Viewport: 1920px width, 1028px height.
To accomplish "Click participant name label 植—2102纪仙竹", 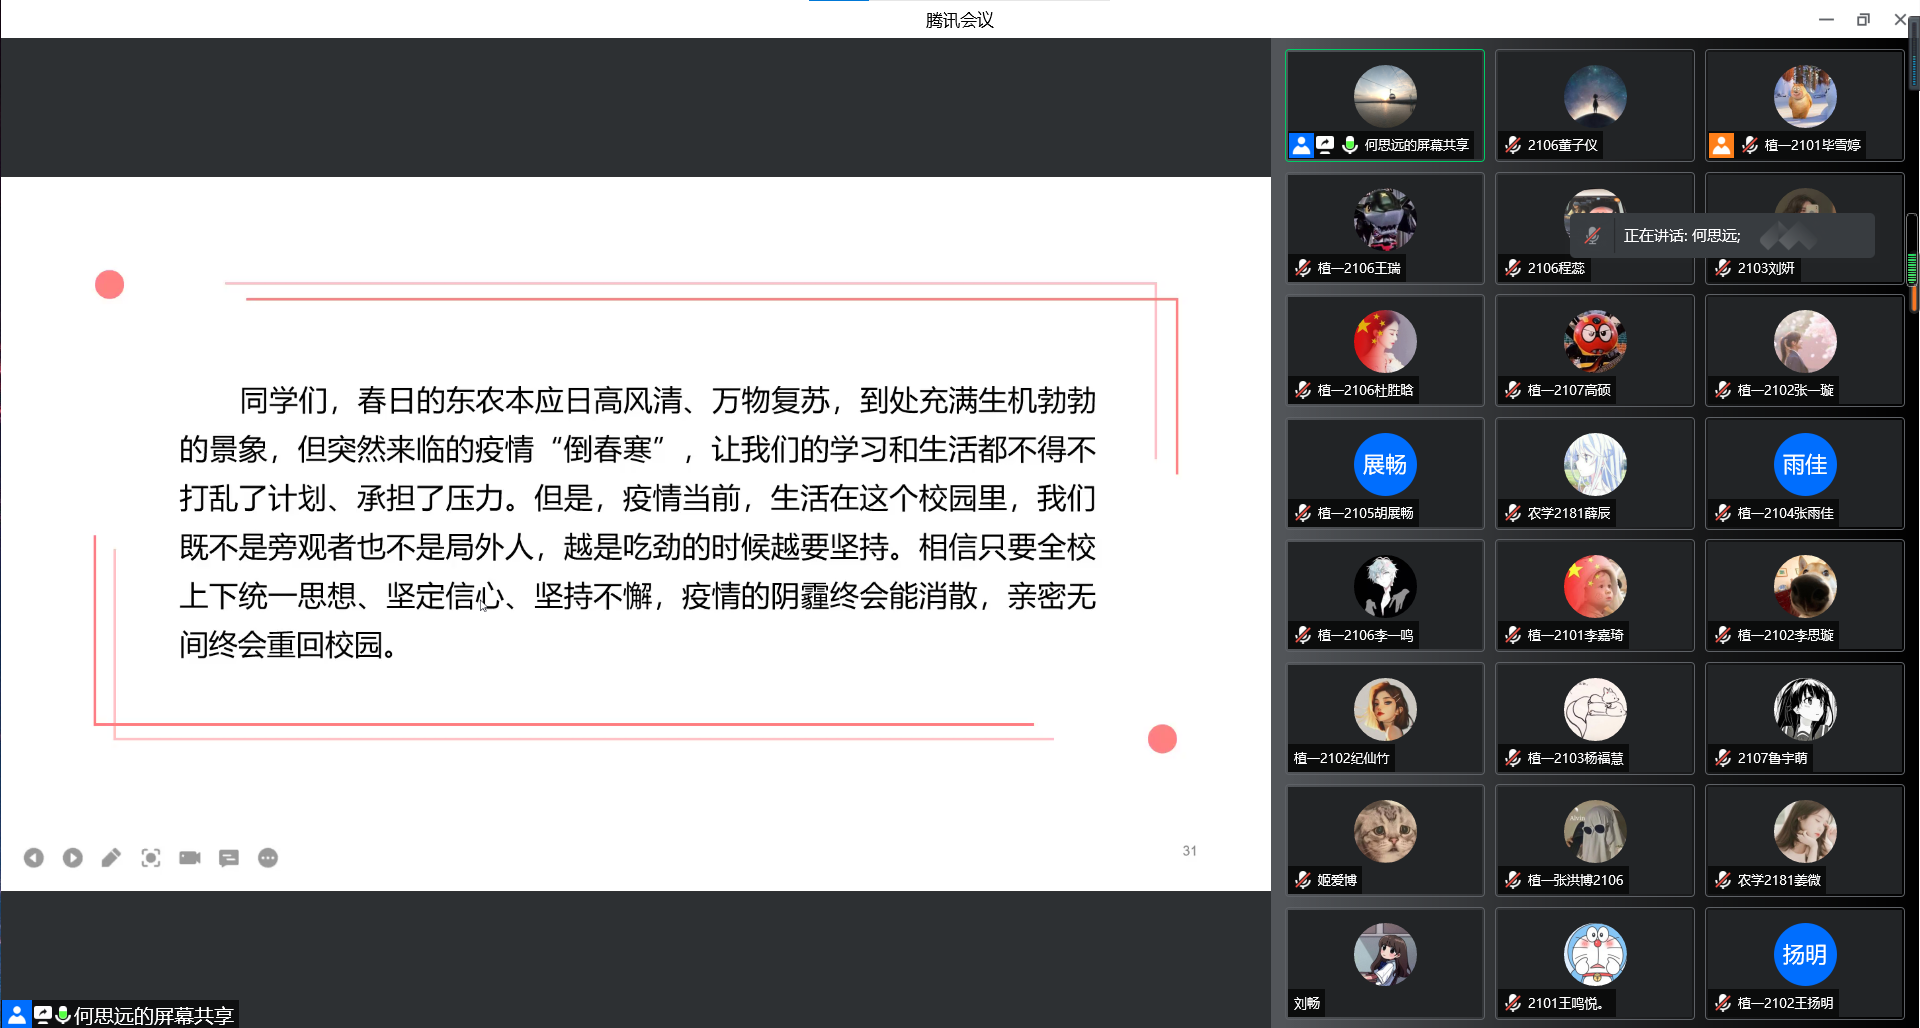I will 1341,758.
